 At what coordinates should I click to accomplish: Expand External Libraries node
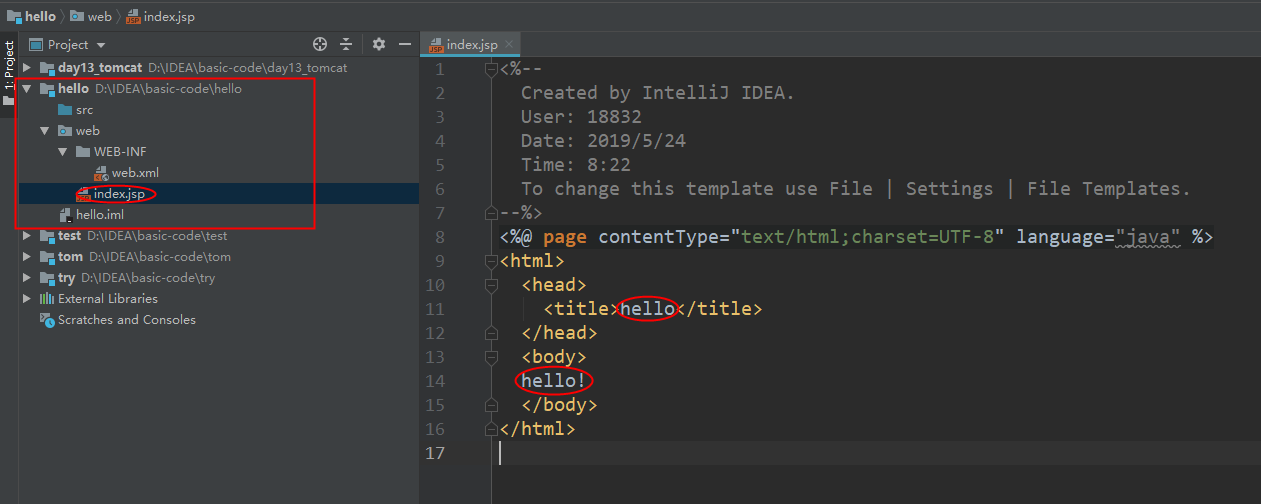[x=27, y=299]
